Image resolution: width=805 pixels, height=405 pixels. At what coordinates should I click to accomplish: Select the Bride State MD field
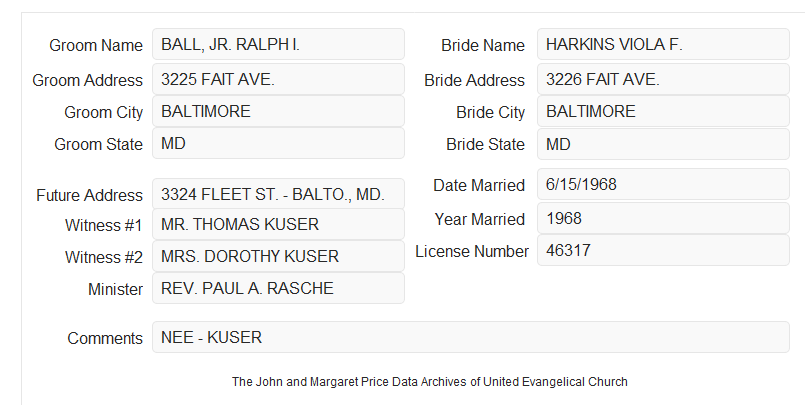point(663,144)
